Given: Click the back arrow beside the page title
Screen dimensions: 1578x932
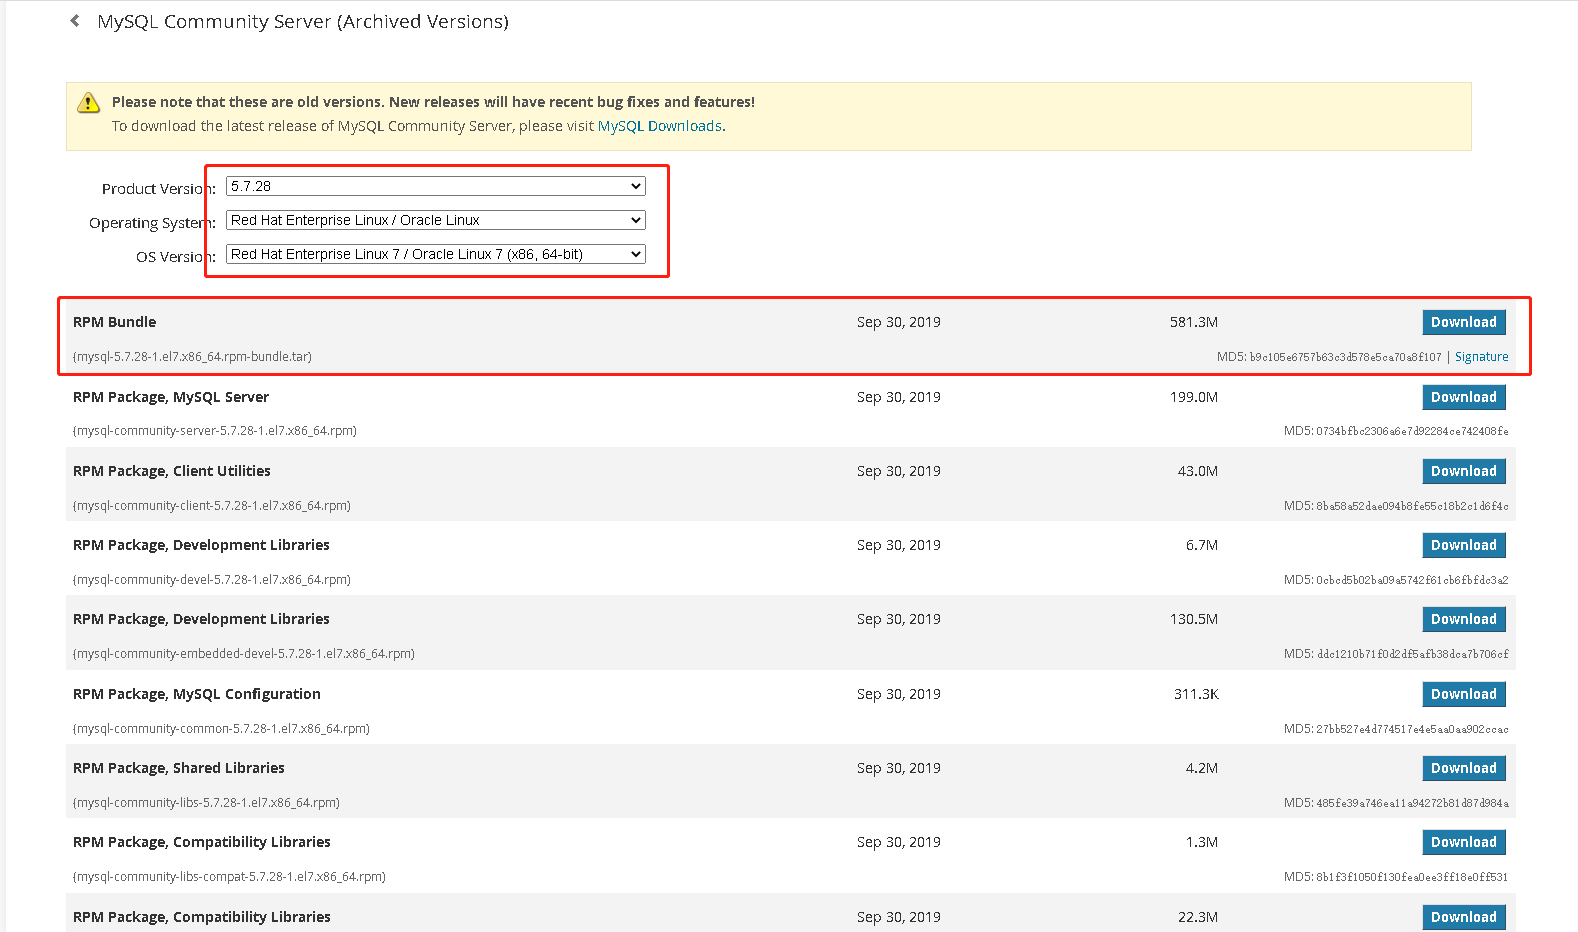Looking at the screenshot, I should (75, 21).
